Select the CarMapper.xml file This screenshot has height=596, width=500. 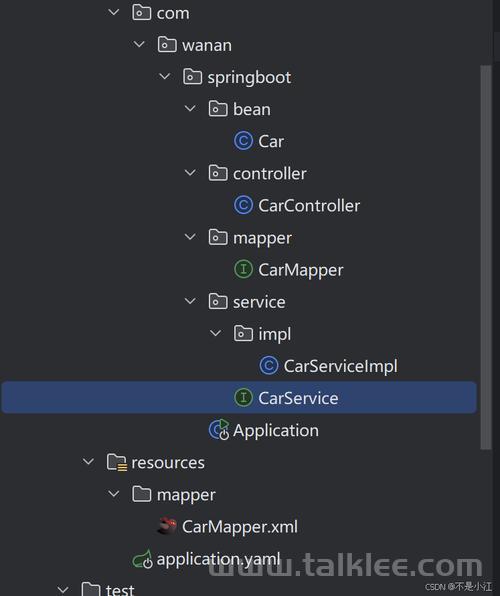[240, 527]
